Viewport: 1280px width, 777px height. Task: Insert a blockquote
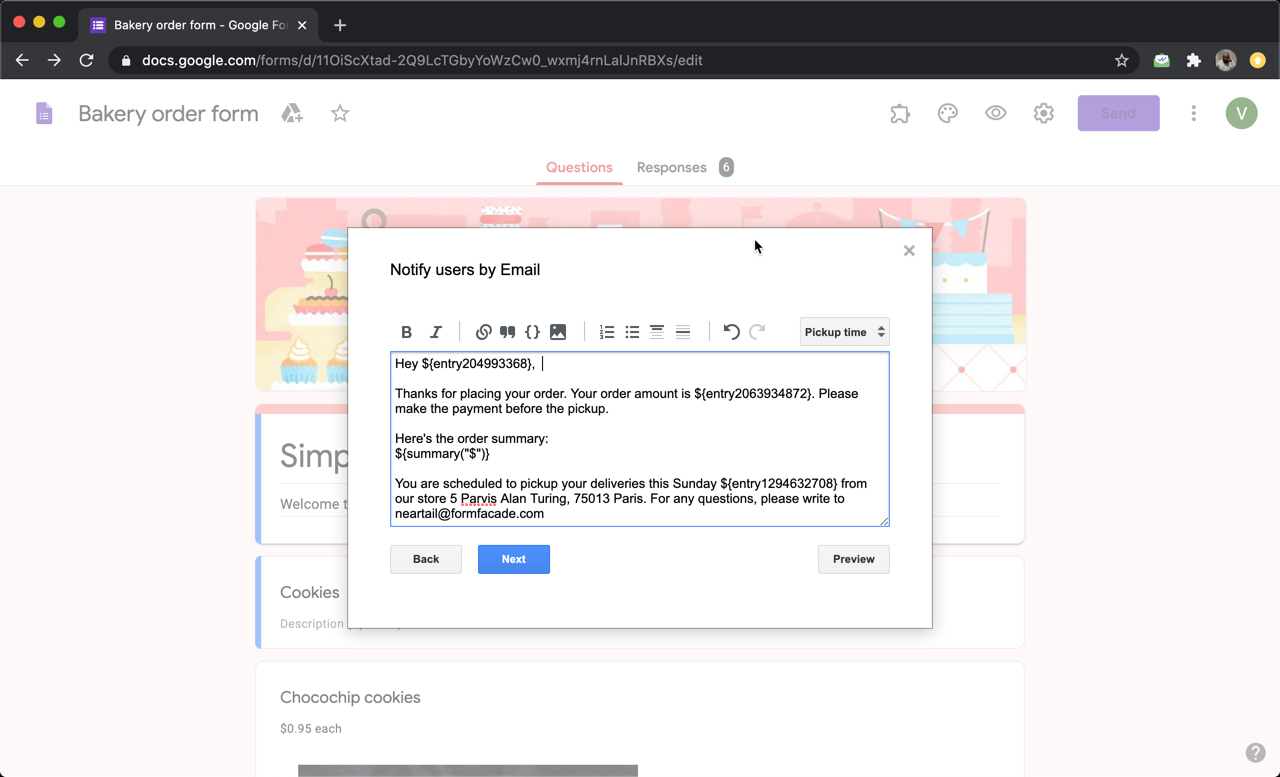(x=508, y=331)
